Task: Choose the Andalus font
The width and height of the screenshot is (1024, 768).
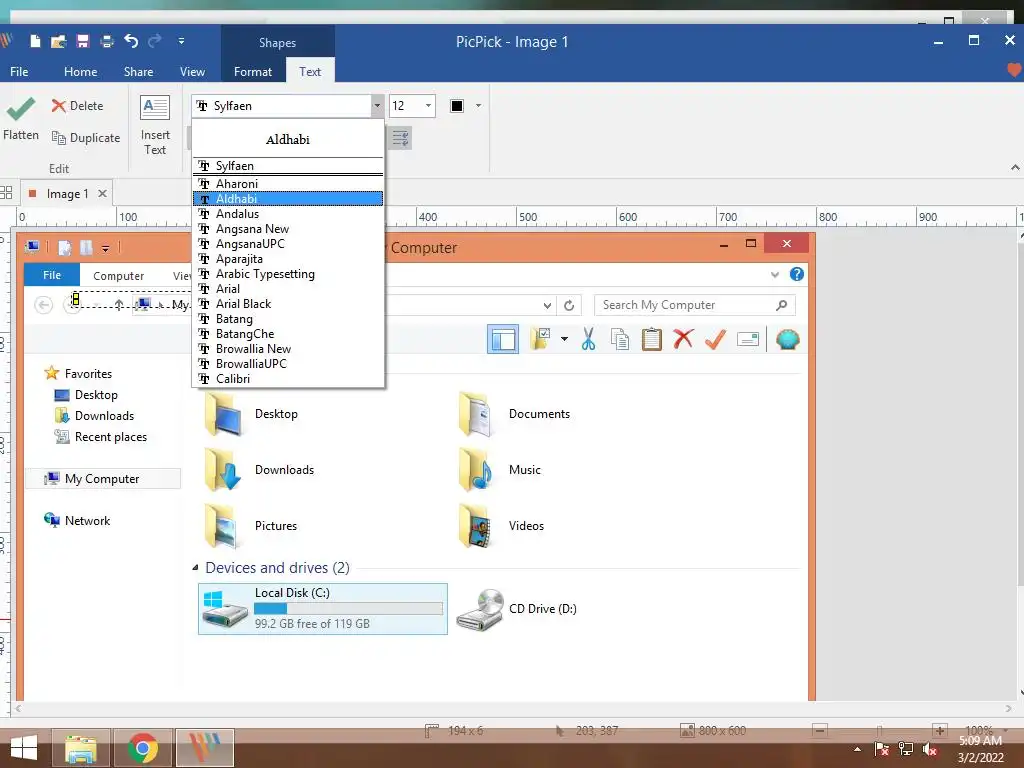Action: click(288, 214)
